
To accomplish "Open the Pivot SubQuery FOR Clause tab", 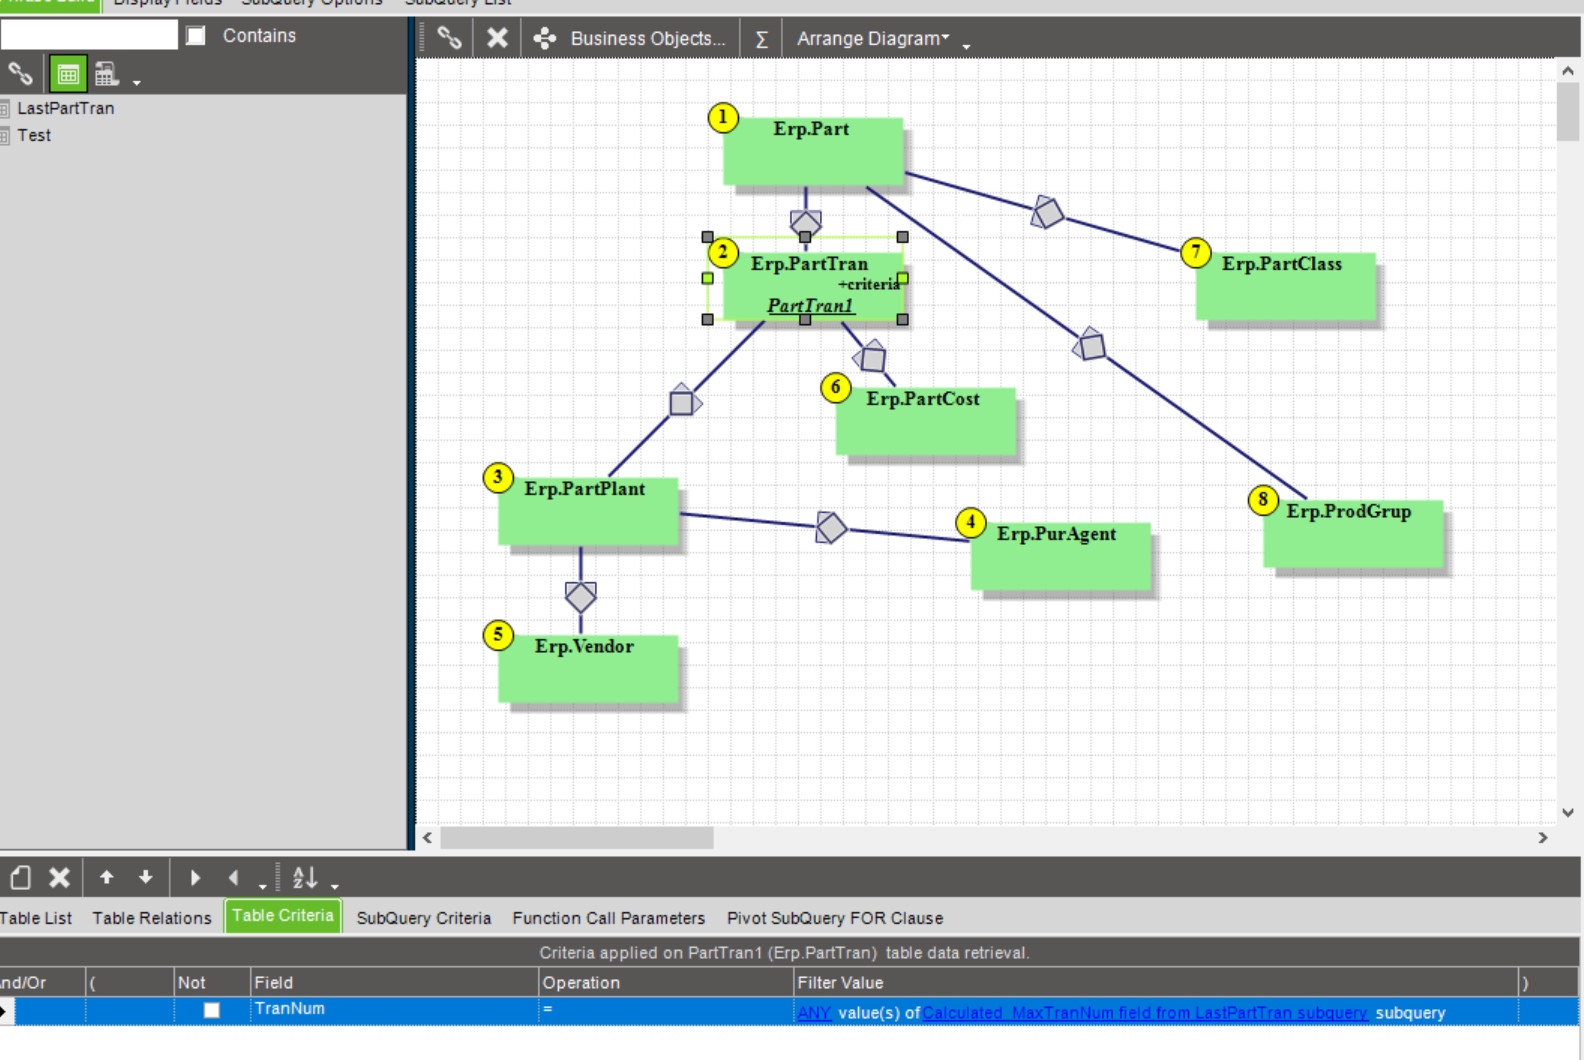I will click(x=835, y=918).
